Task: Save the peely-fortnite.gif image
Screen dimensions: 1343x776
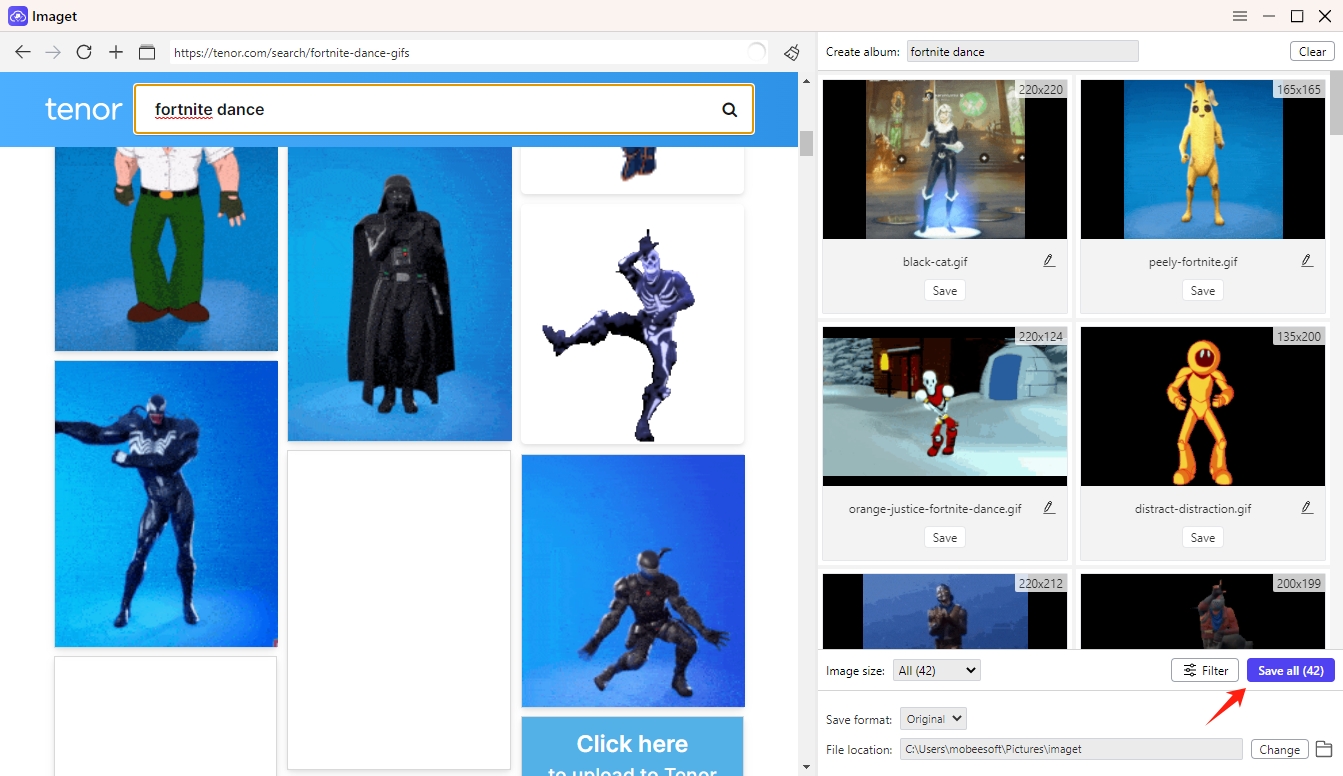Action: [x=1203, y=291]
